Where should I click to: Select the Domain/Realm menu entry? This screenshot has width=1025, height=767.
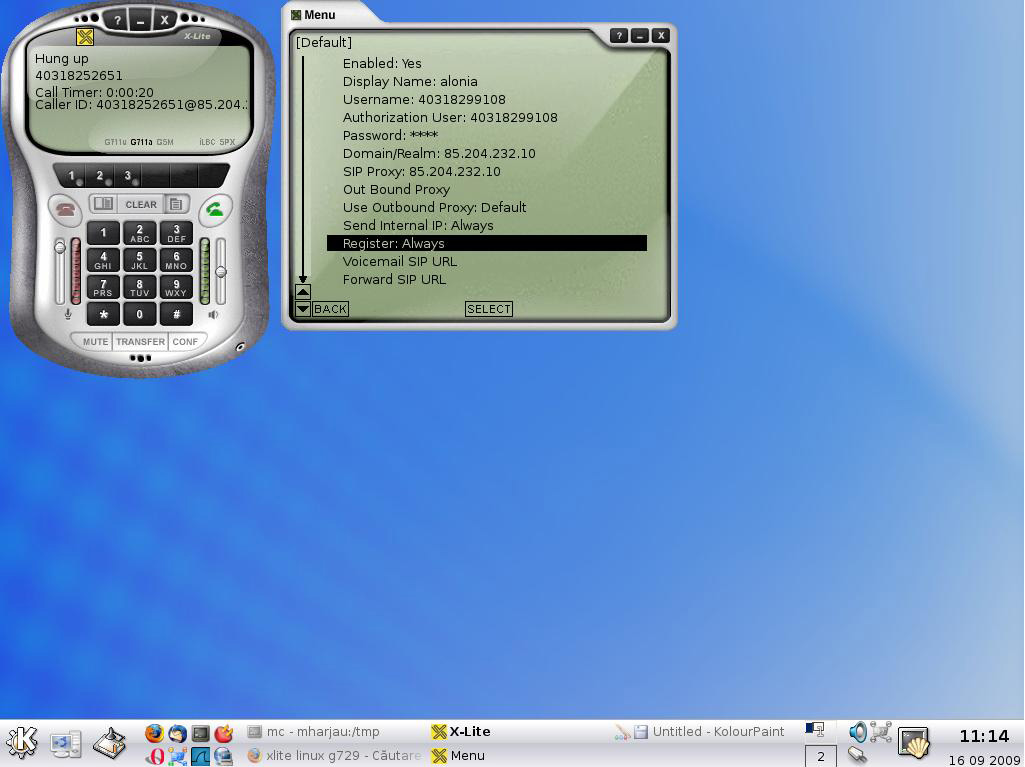[x=439, y=154]
